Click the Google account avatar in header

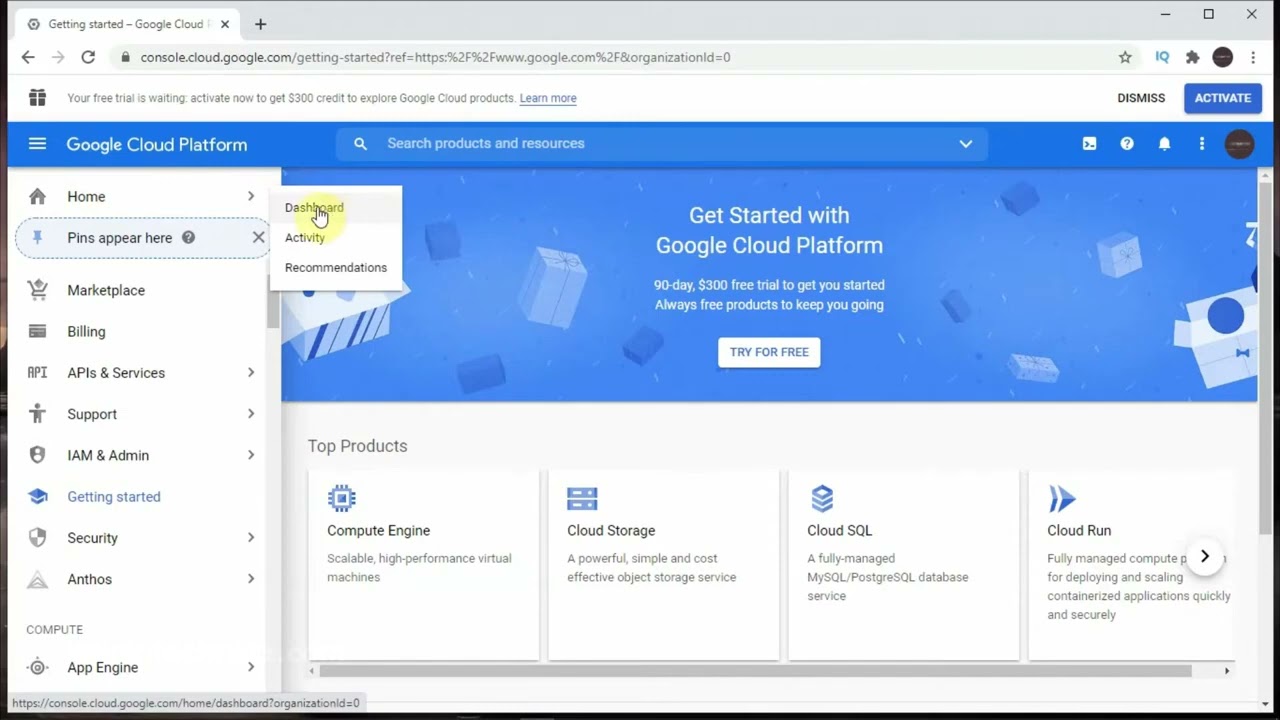[x=1239, y=144]
